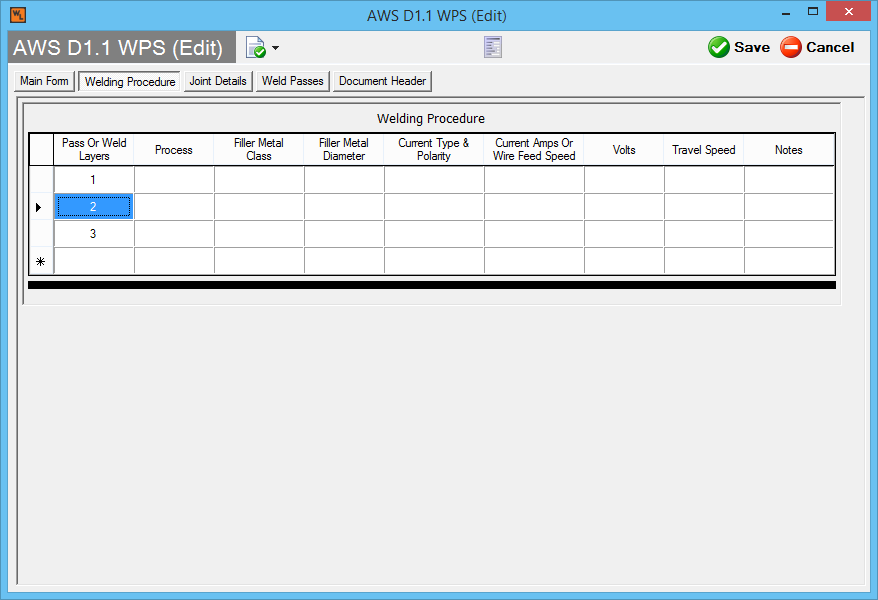This screenshot has width=878, height=600.
Task: Switch to the Main Form tab
Action: click(x=44, y=81)
